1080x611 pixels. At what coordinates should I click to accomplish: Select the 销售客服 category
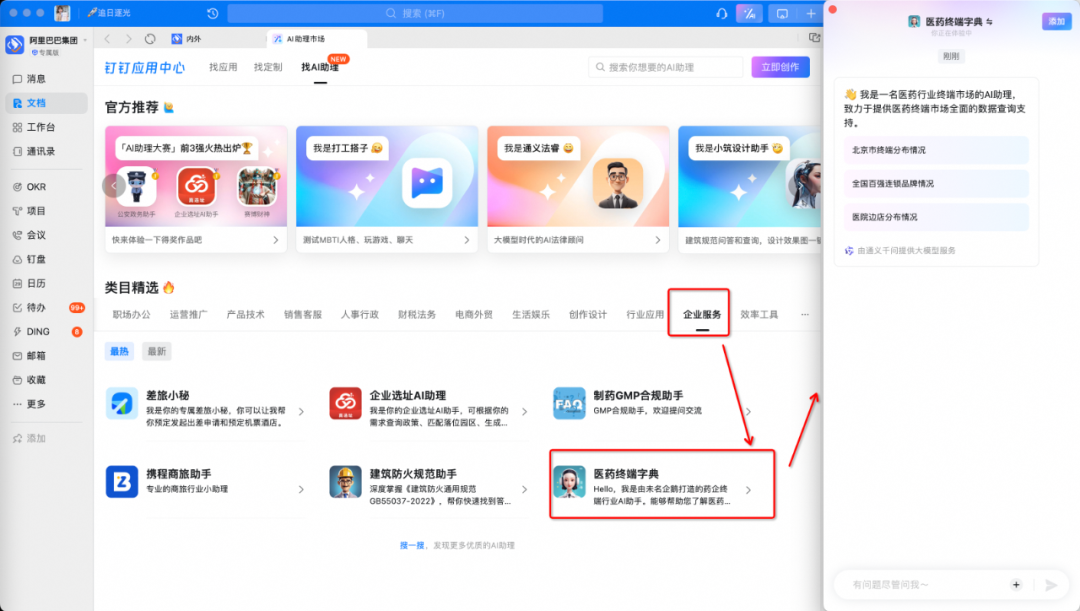click(303, 315)
